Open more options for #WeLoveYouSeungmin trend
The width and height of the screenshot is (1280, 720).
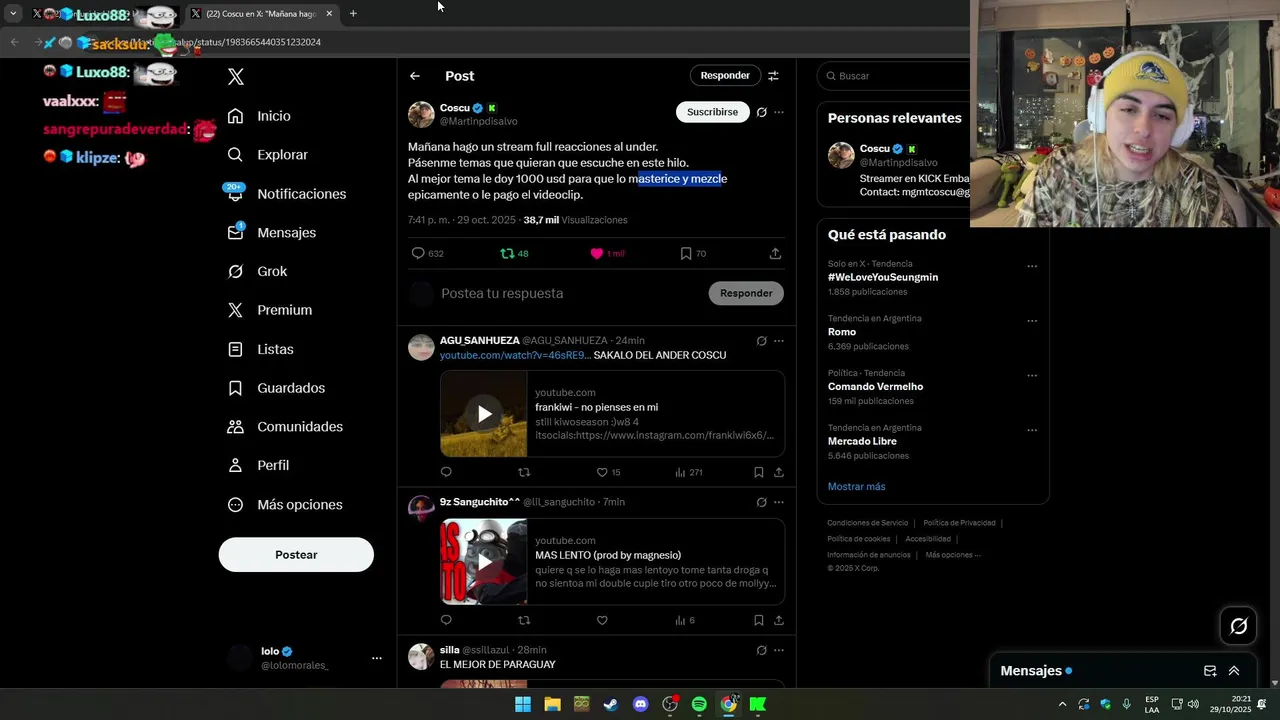click(x=1032, y=267)
